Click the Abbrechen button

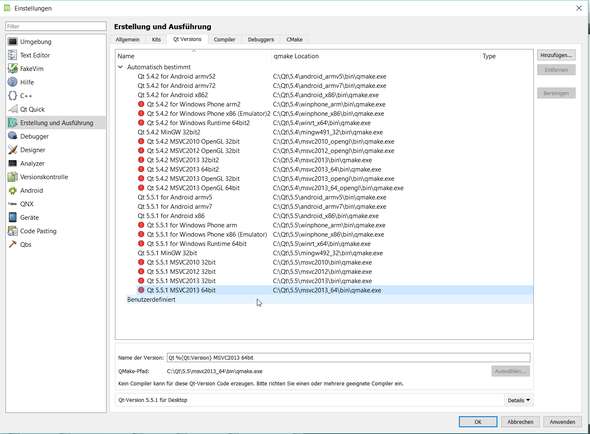[520, 422]
